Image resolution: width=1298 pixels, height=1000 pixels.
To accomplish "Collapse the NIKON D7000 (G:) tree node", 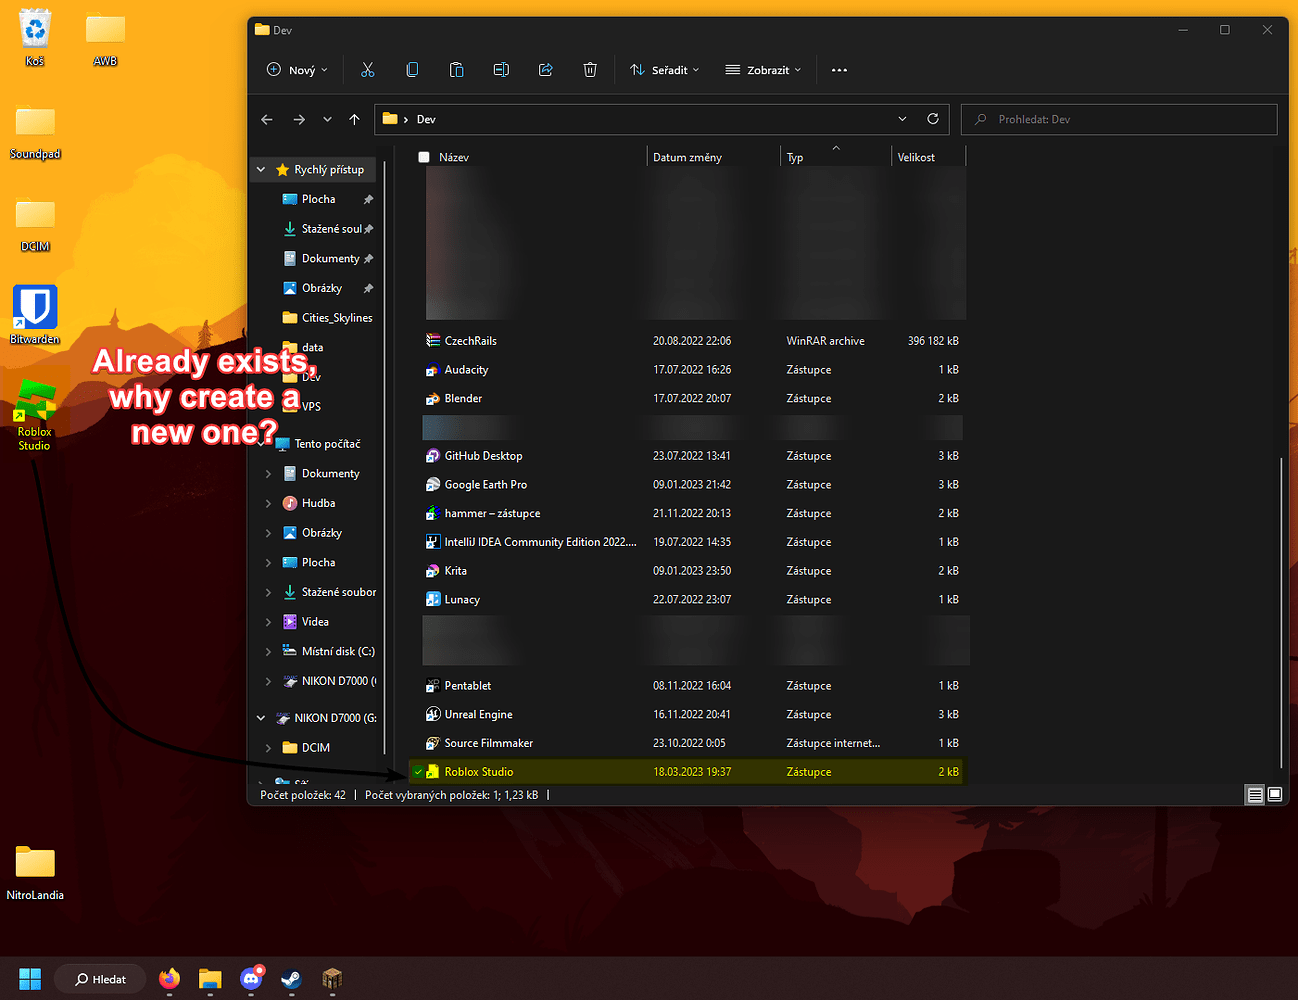I will pyautogui.click(x=260, y=717).
